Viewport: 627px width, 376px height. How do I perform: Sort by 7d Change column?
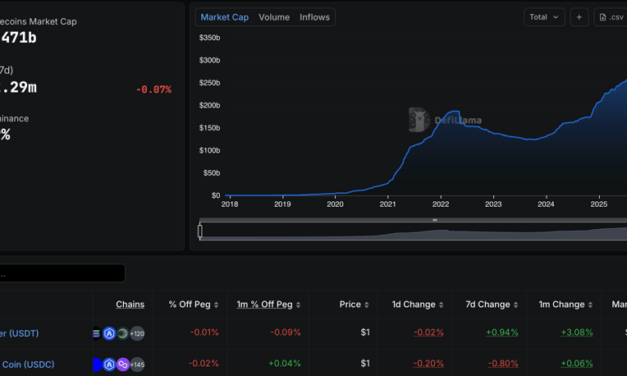click(492, 304)
